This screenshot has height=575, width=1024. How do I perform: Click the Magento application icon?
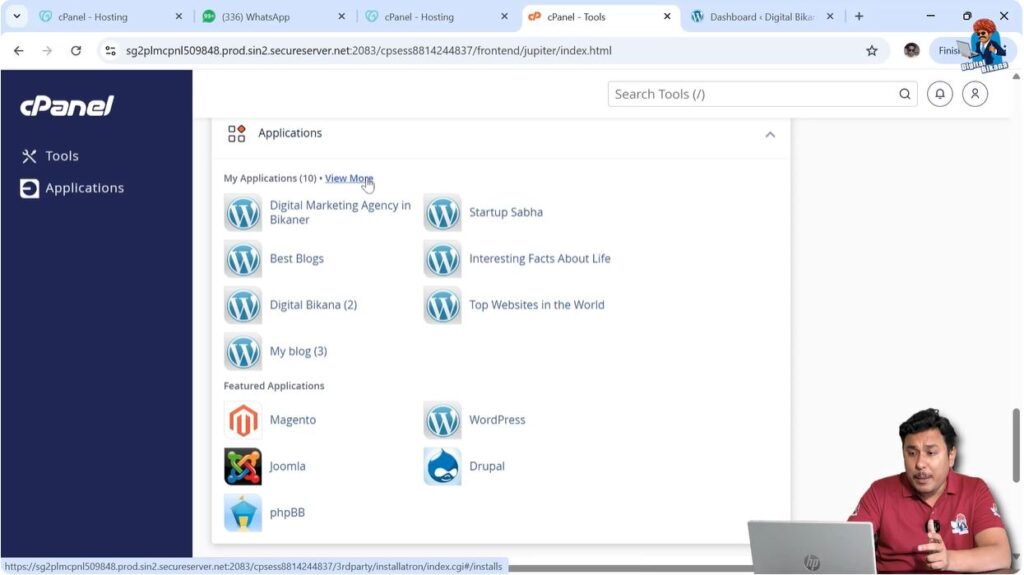tap(243, 420)
